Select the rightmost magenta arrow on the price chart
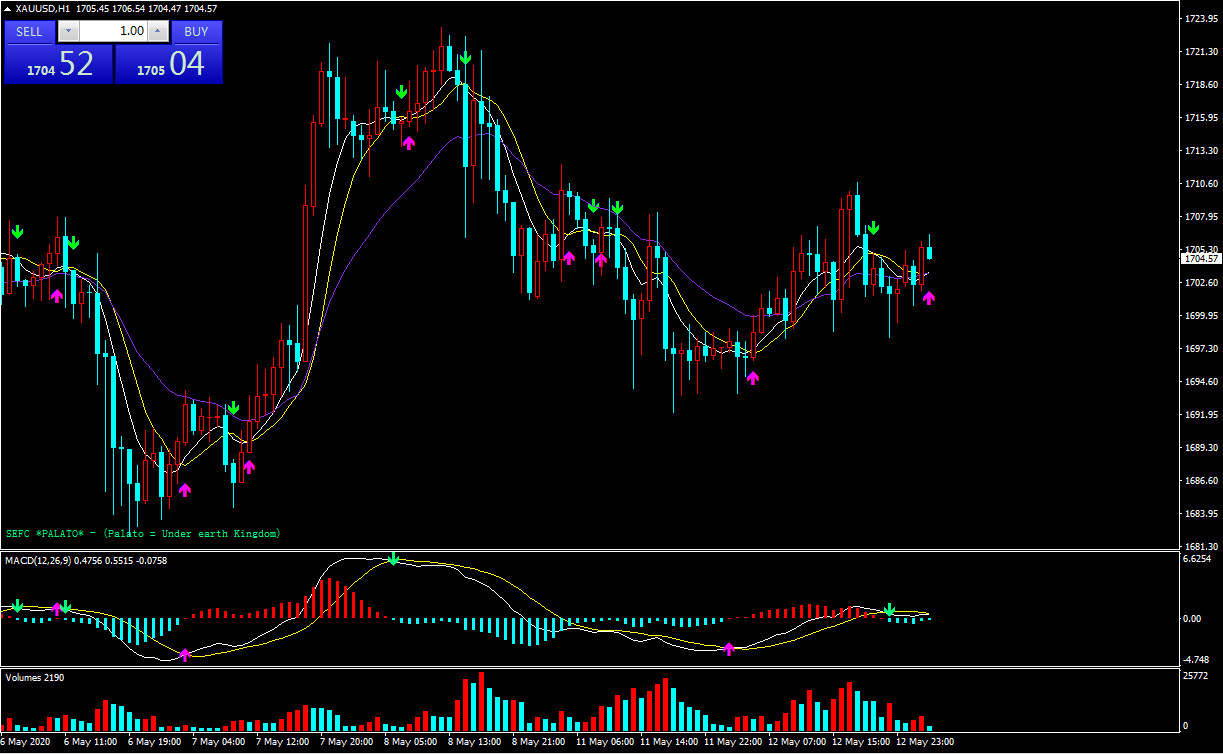This screenshot has height=754, width=1223. [x=929, y=297]
